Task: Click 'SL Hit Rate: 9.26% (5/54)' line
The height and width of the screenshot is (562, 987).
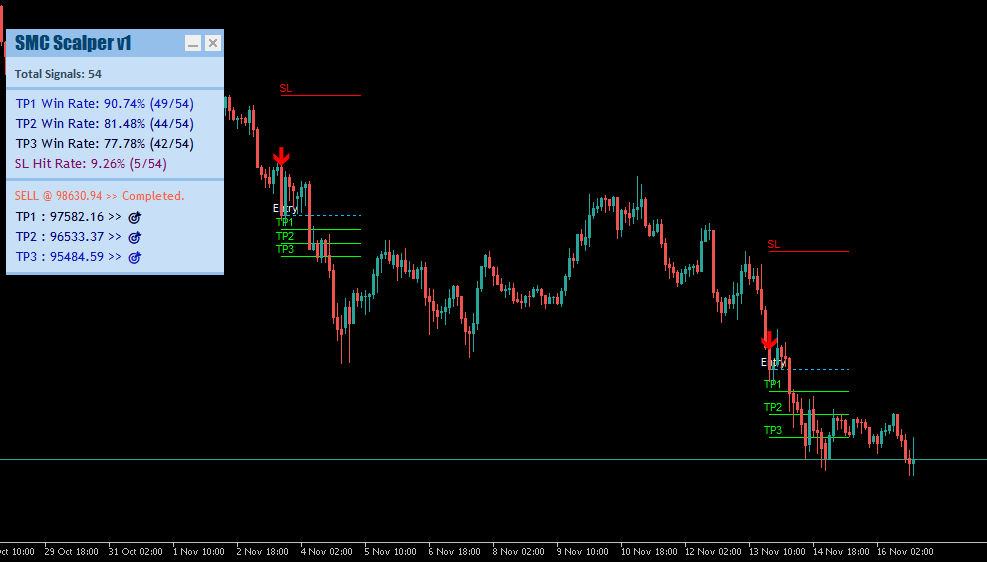Action: coord(91,164)
